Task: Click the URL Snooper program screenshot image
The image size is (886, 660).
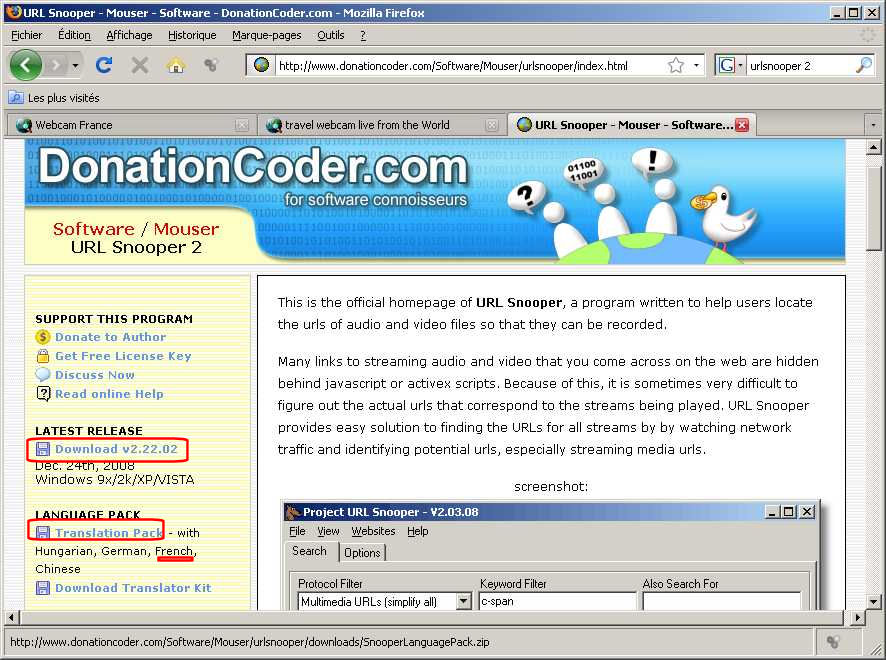Action: [551, 555]
